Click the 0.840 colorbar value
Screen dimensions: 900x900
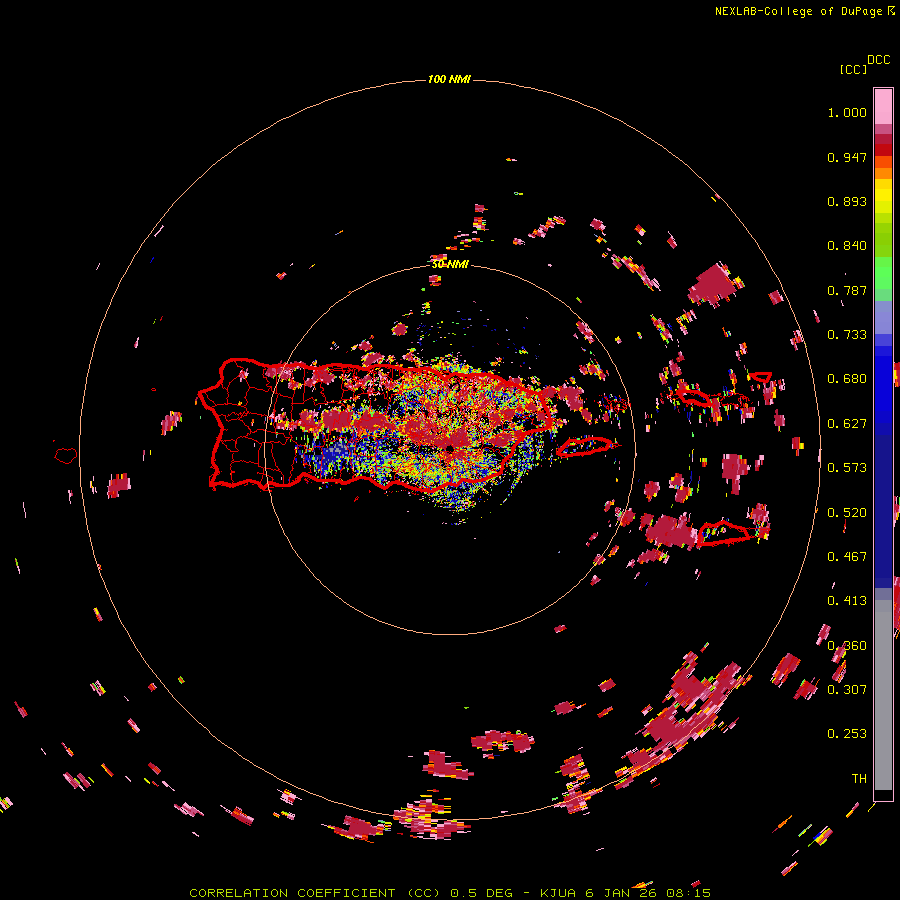click(847, 246)
